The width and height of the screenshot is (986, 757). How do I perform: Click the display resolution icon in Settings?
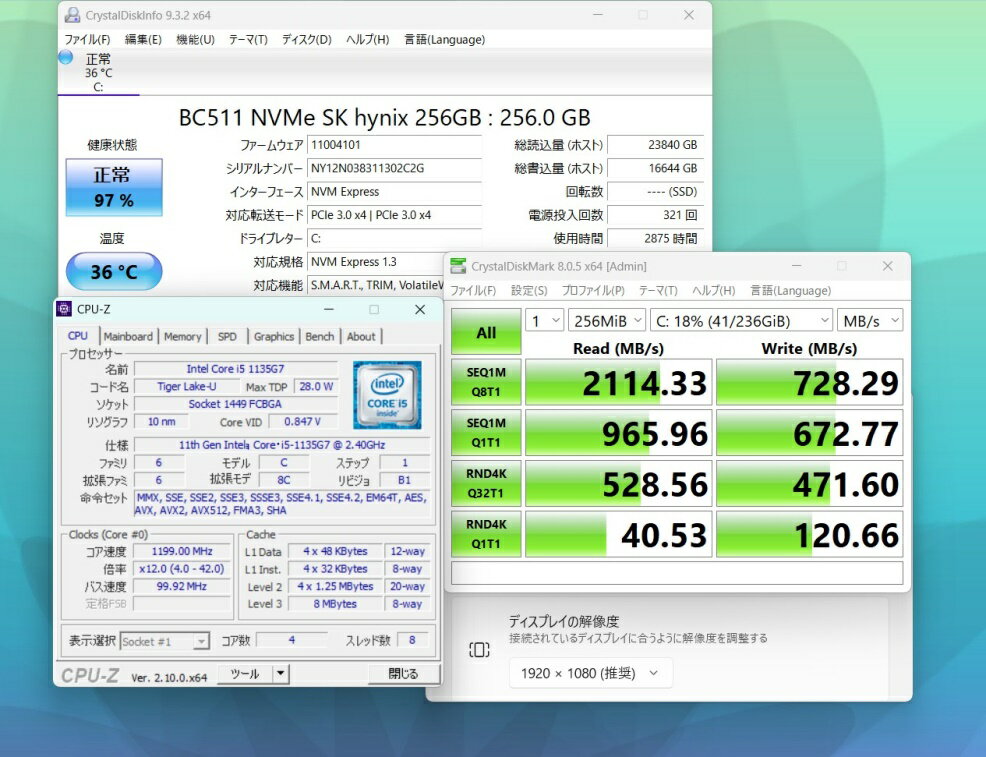click(479, 650)
